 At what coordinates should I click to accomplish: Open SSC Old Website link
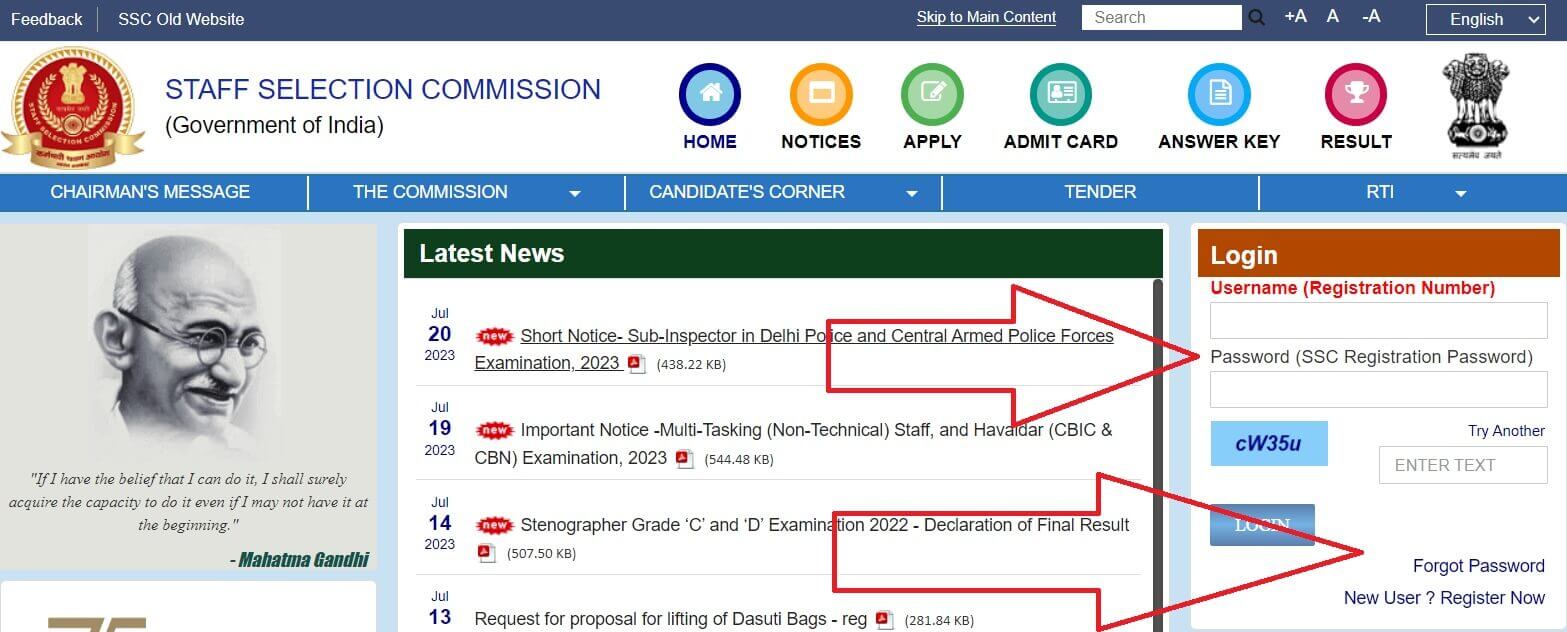coord(181,19)
